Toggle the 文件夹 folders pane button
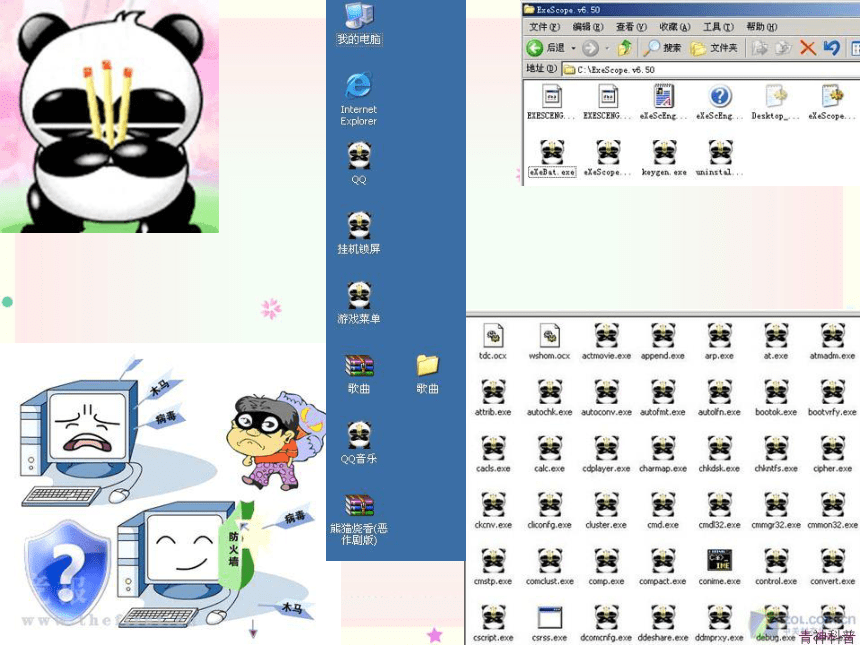 point(714,48)
